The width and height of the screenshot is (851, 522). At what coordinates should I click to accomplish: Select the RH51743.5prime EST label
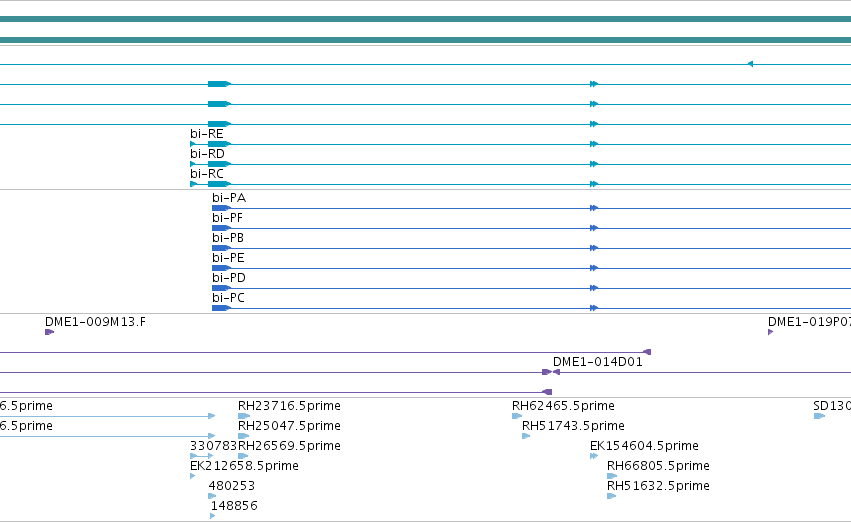point(573,426)
